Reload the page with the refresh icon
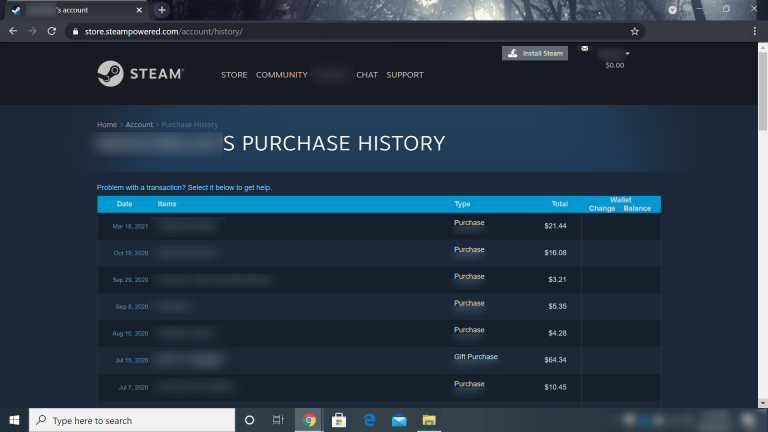Image resolution: width=768 pixels, height=432 pixels. pos(51,31)
